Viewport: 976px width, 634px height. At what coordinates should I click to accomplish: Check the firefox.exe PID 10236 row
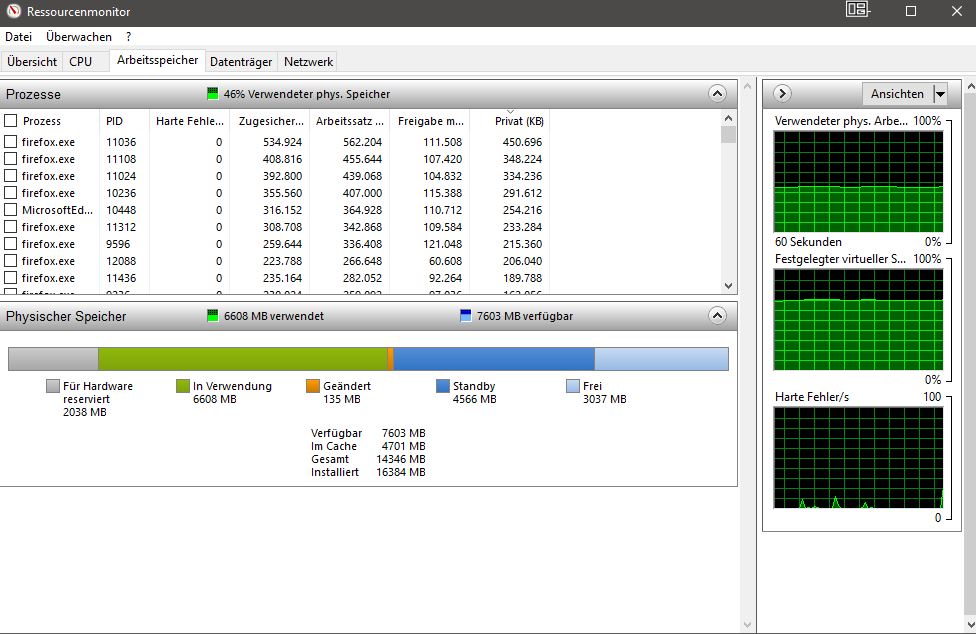[11, 193]
